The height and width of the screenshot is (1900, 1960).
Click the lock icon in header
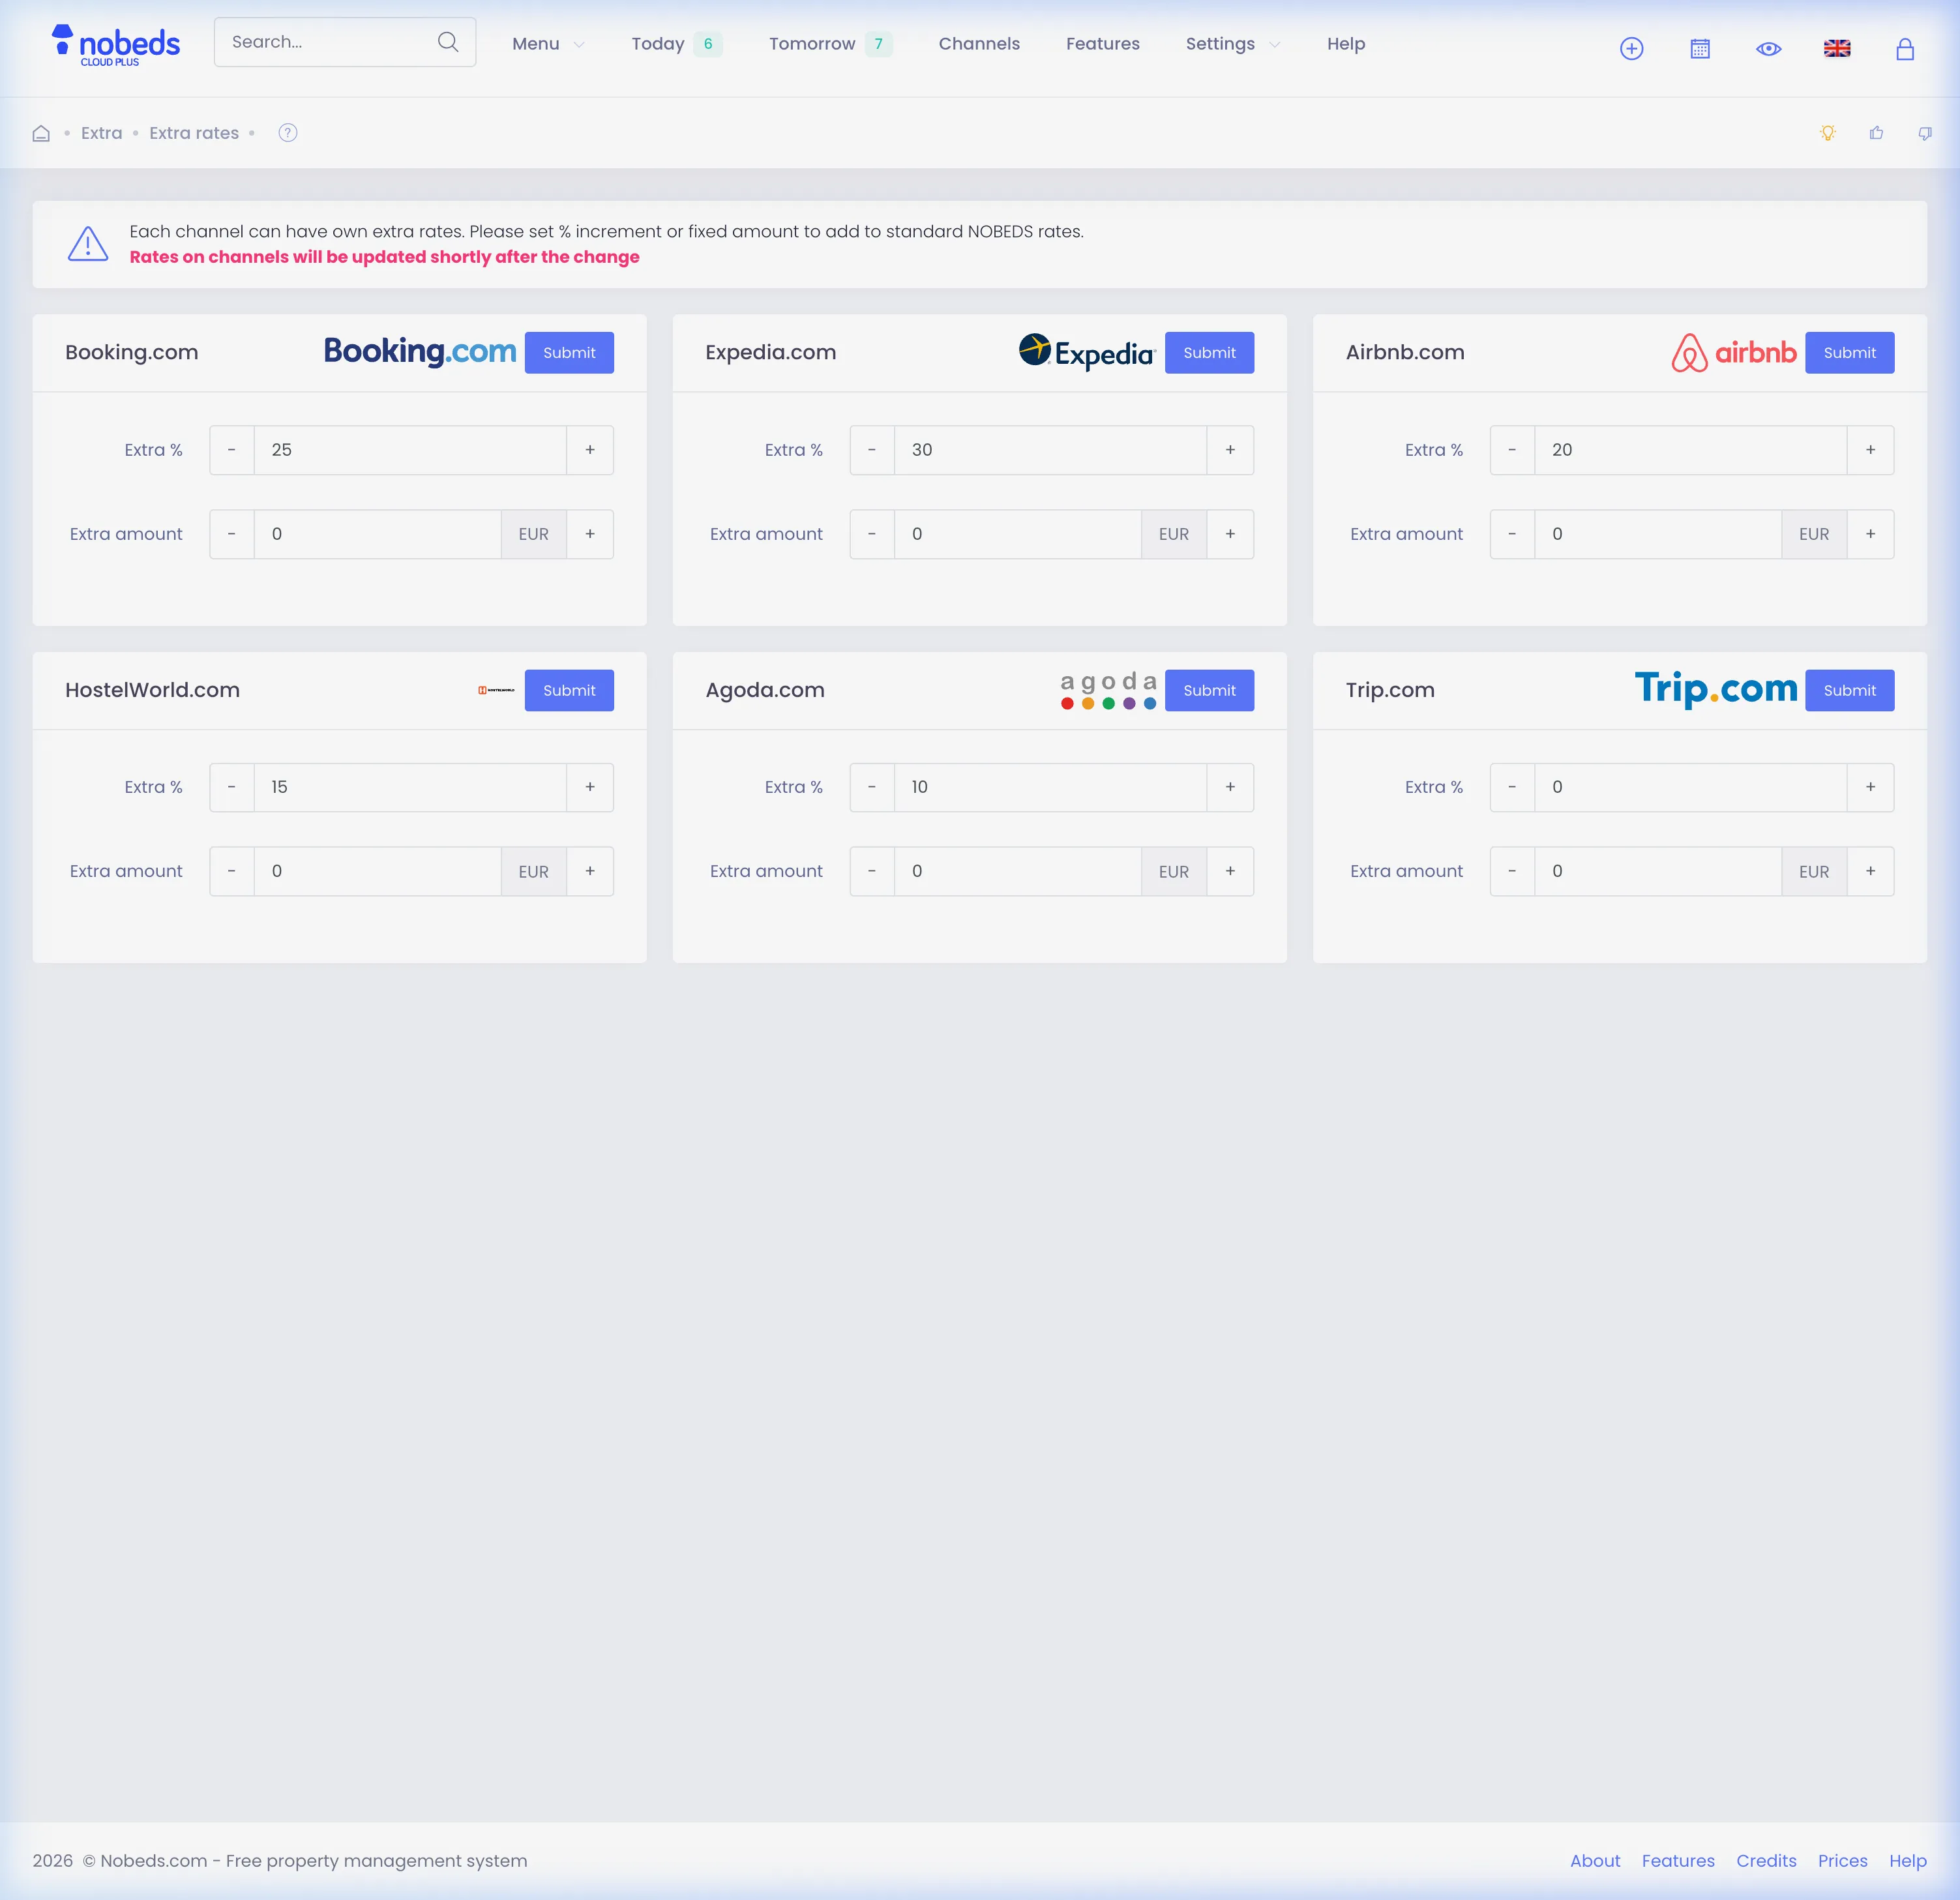click(x=1905, y=48)
